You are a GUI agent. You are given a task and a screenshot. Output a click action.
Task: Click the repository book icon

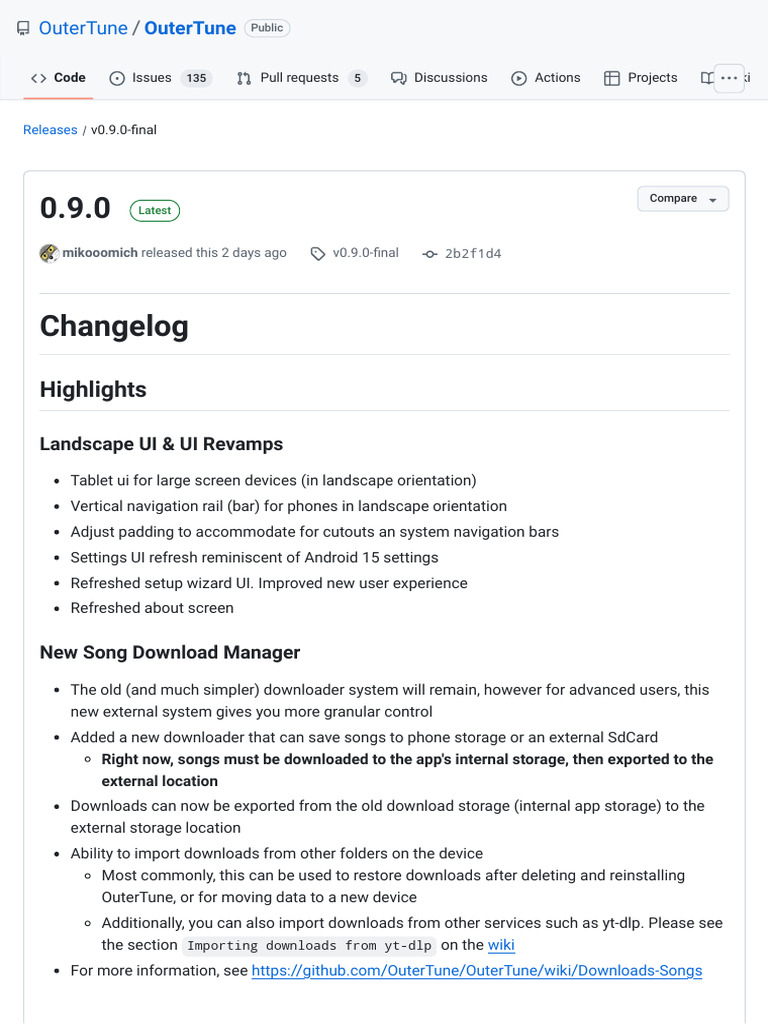pos(23,28)
